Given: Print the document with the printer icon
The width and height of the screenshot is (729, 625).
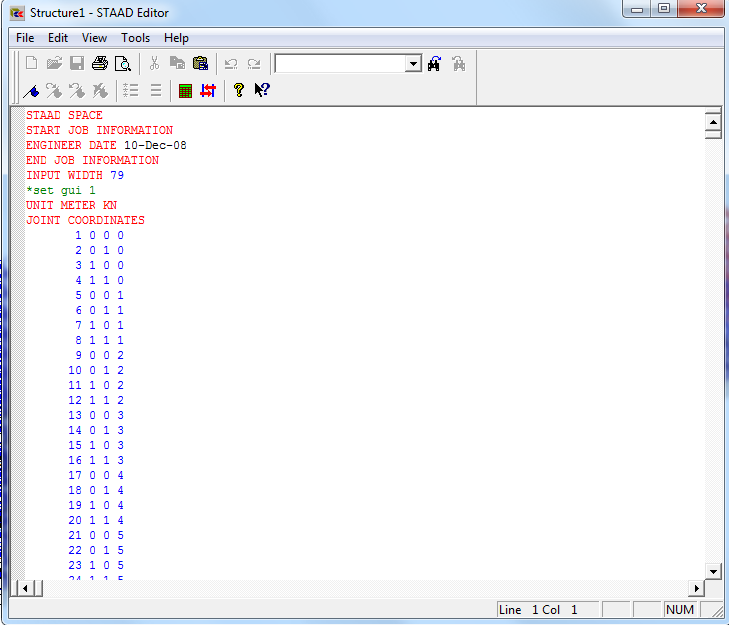Looking at the screenshot, I should pyautogui.click(x=100, y=64).
